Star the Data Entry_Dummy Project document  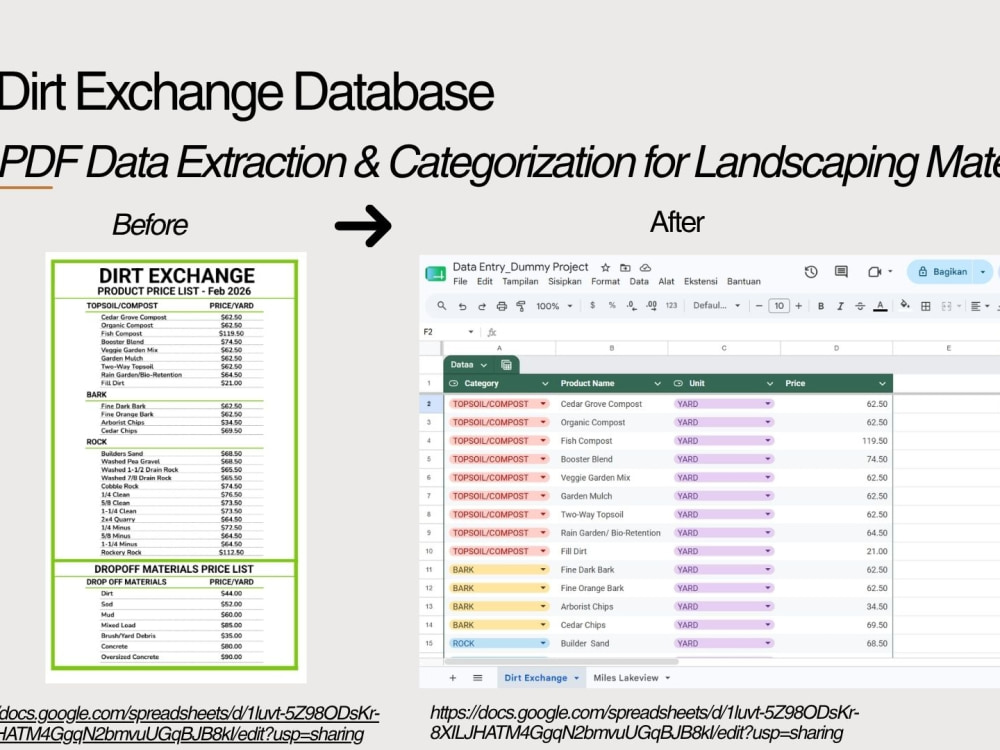(605, 267)
